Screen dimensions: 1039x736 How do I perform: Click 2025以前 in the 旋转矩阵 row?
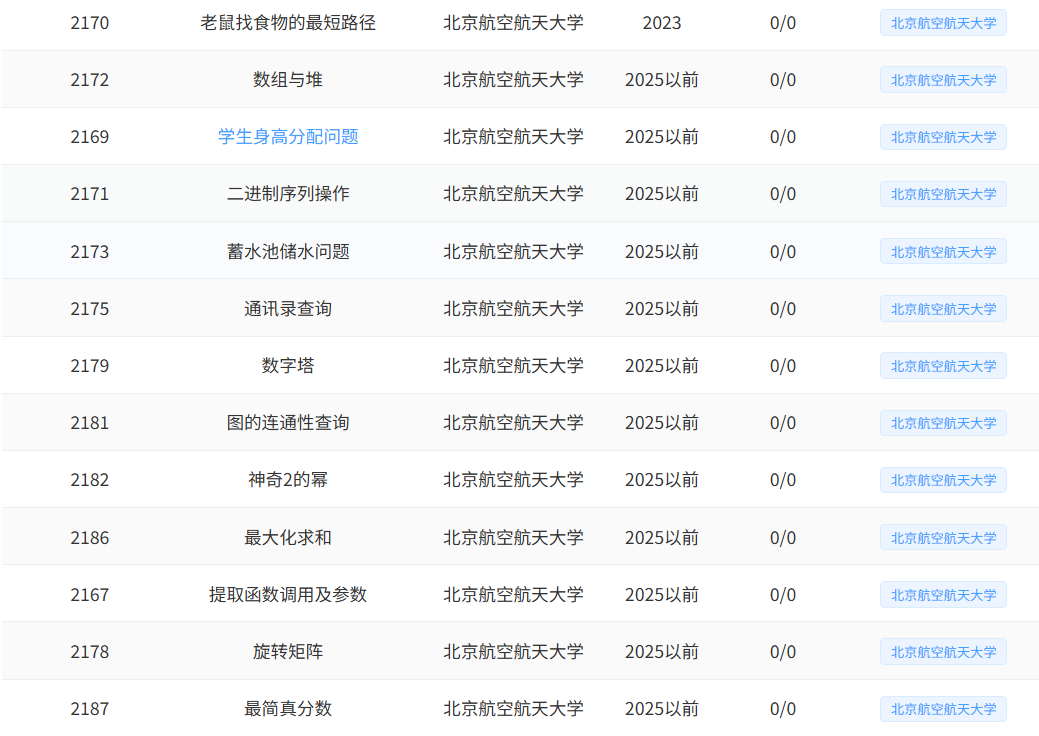661,651
